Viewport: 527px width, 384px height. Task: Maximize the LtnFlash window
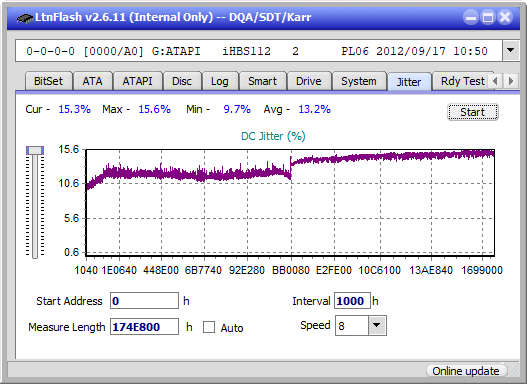488,17
